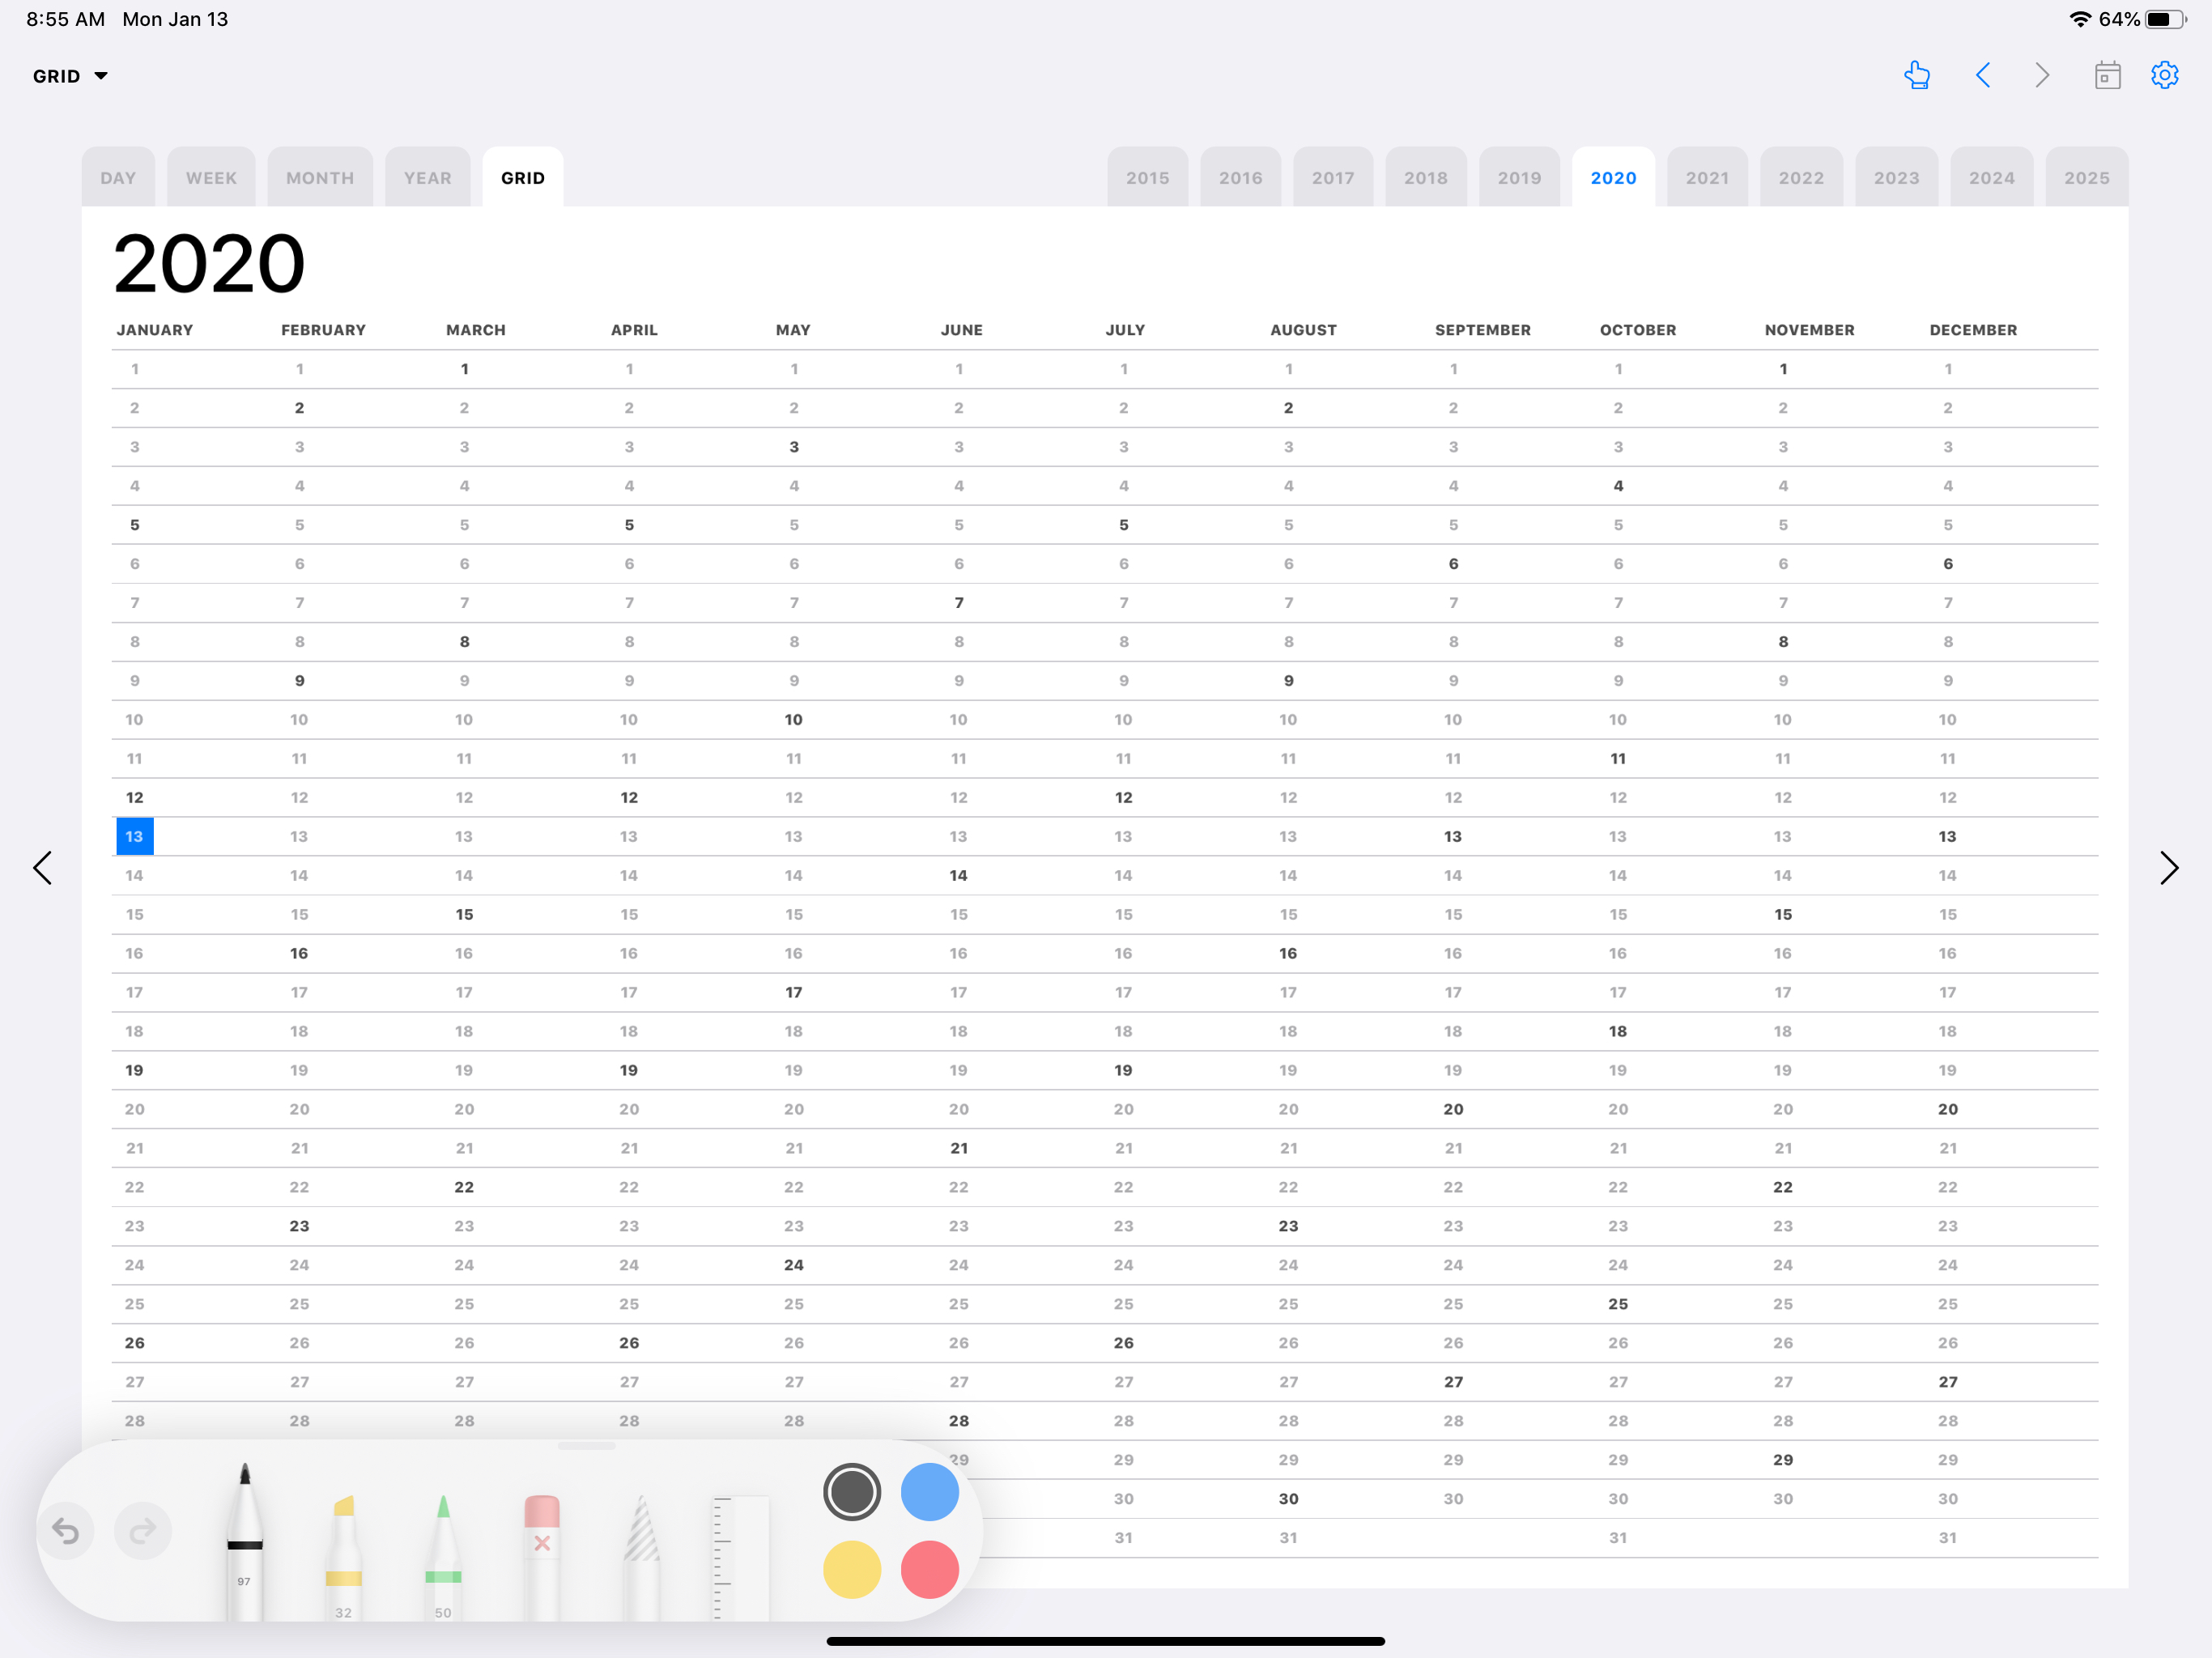Open the 2023 year tab
Image resolution: width=2212 pixels, height=1658 pixels.
tap(1896, 177)
